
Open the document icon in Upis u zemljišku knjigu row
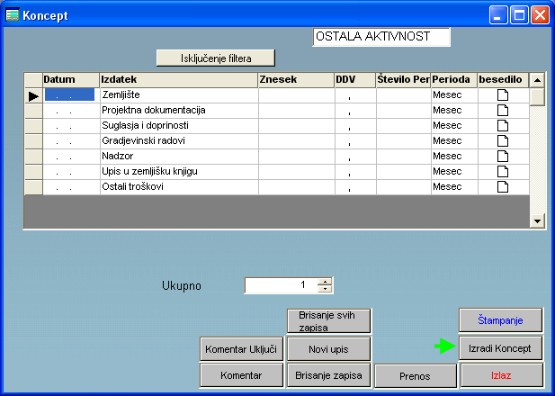503,171
